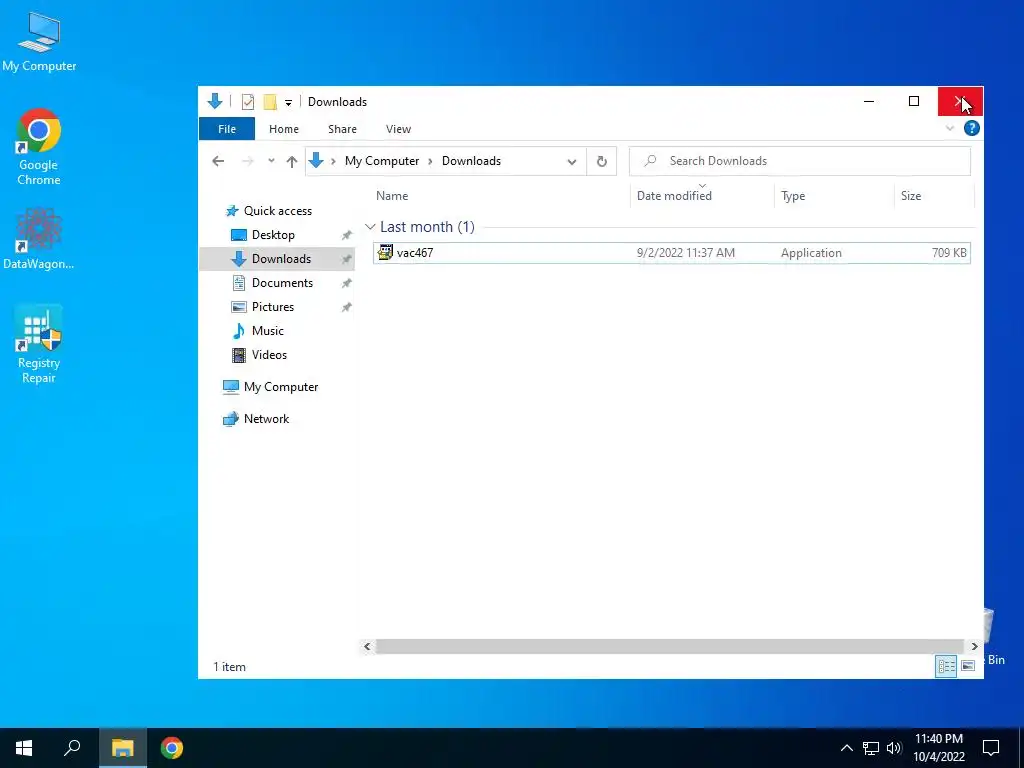Open the notification center
The width and height of the screenshot is (1024, 768).
coord(991,748)
